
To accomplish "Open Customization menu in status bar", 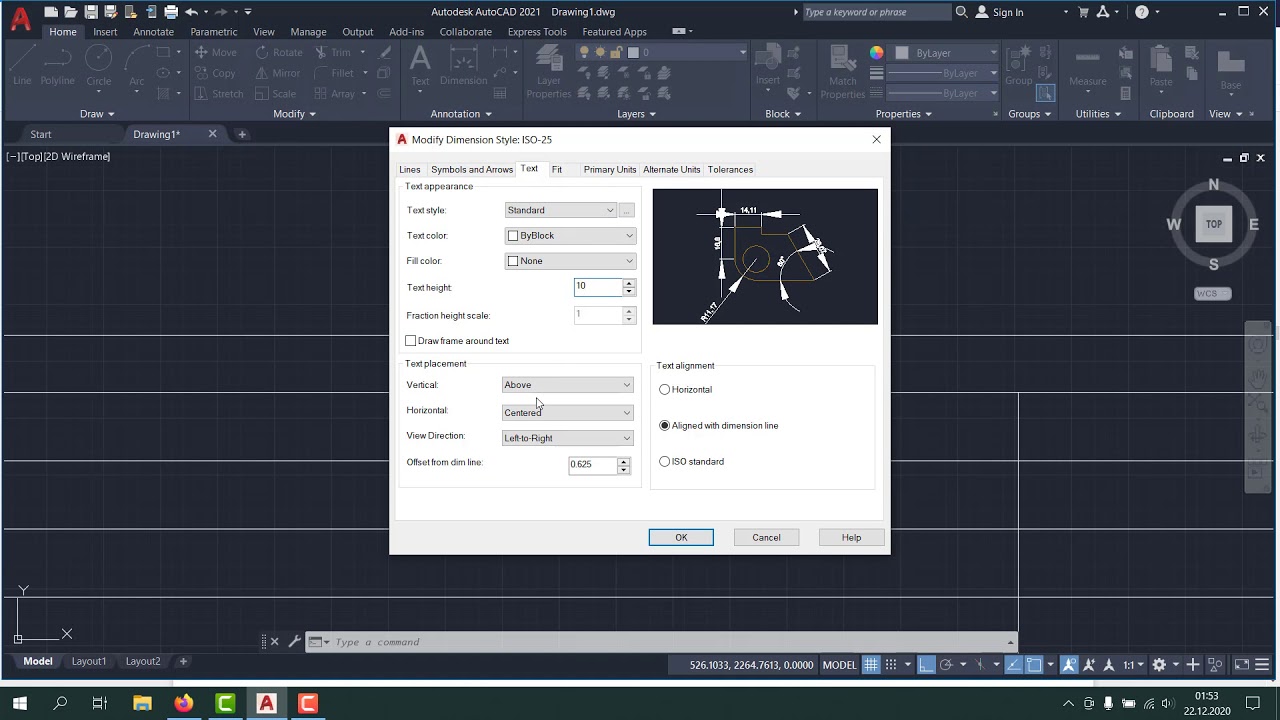I will point(1262,665).
